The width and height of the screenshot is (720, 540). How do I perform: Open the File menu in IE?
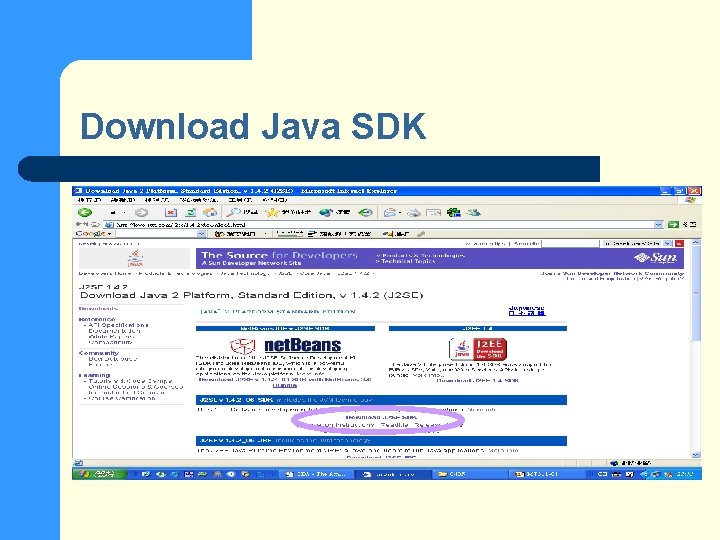(89, 200)
